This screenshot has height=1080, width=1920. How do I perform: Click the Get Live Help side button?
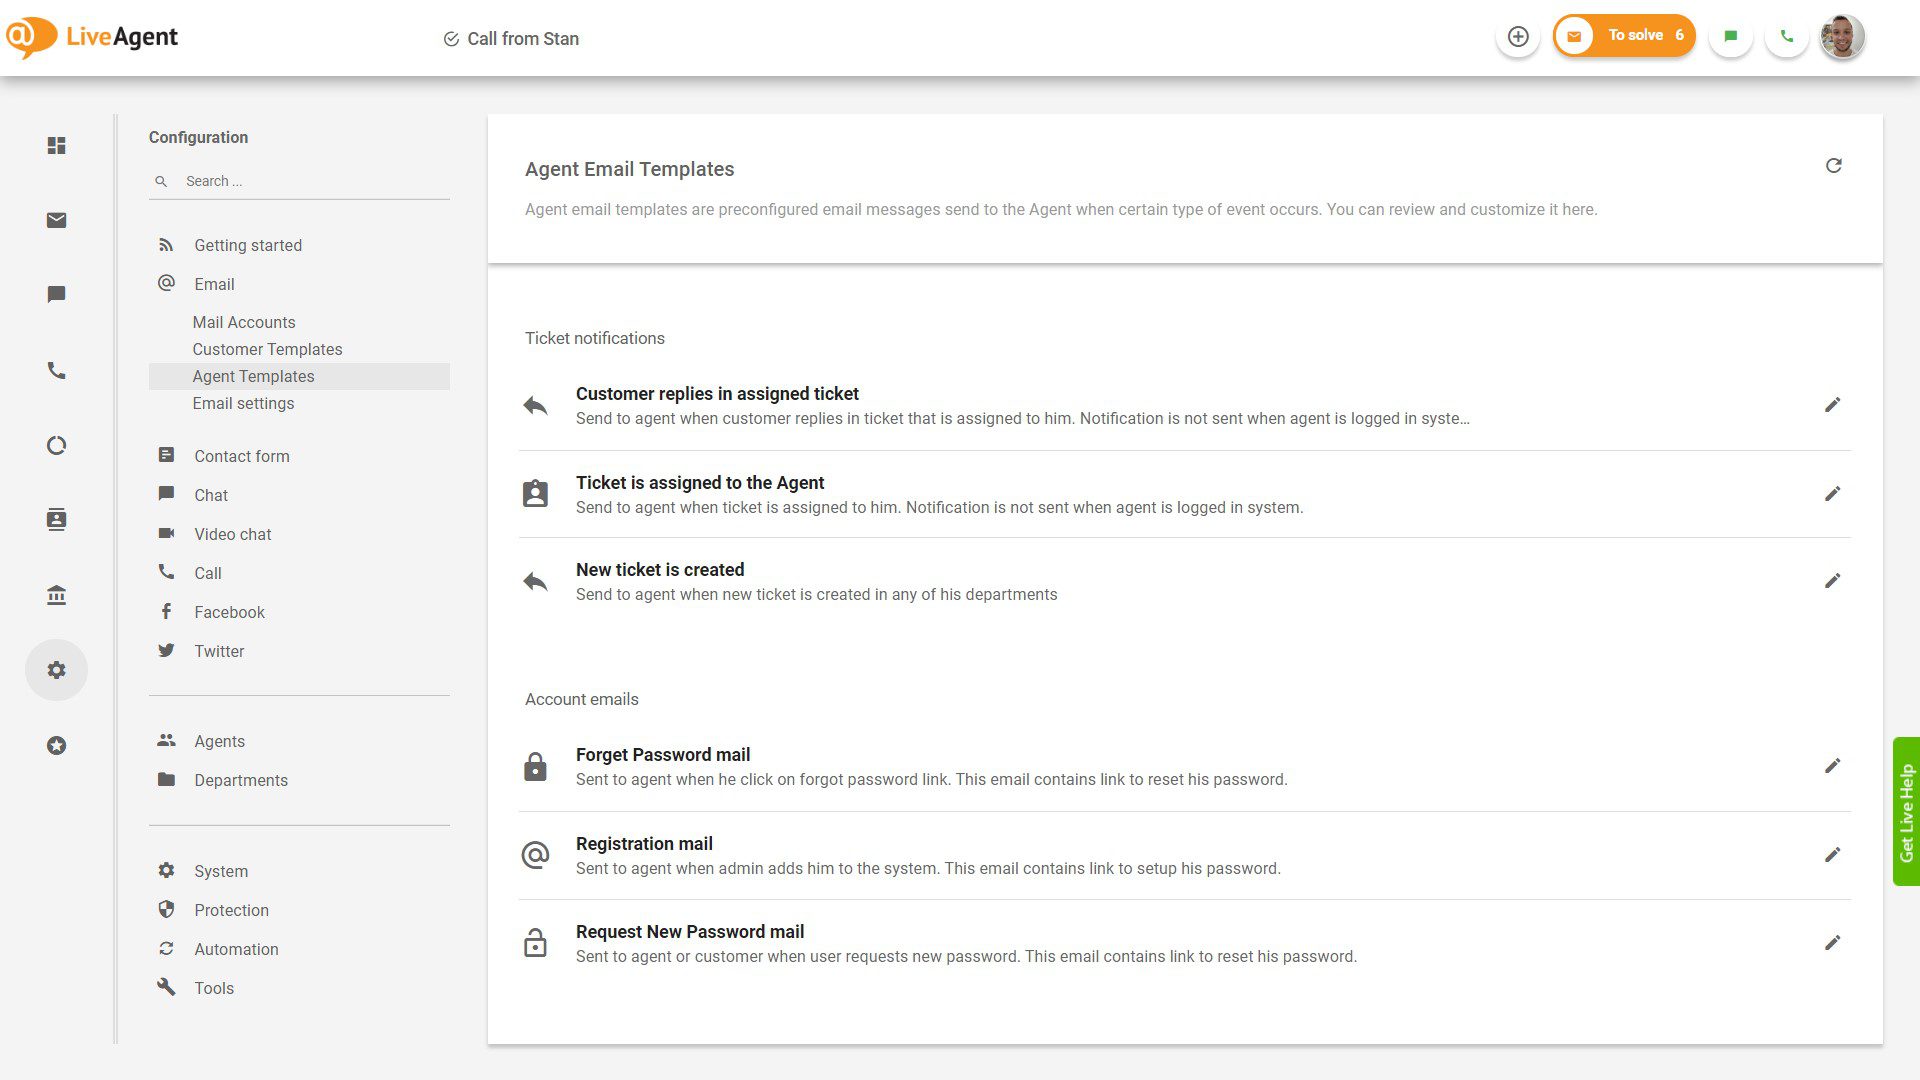(1906, 812)
